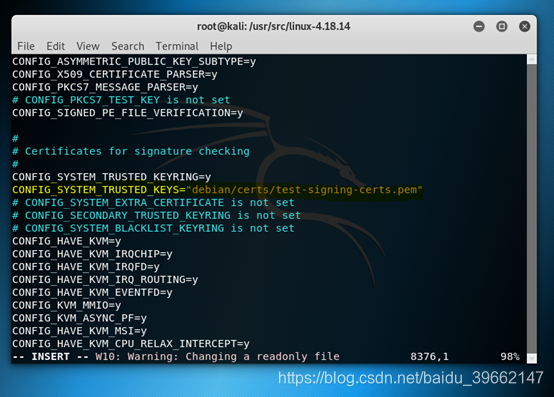This screenshot has height=397, width=554.
Task: Click line CONFIG_HAVE_KVM_IRQCHIP=y
Action: coord(92,254)
